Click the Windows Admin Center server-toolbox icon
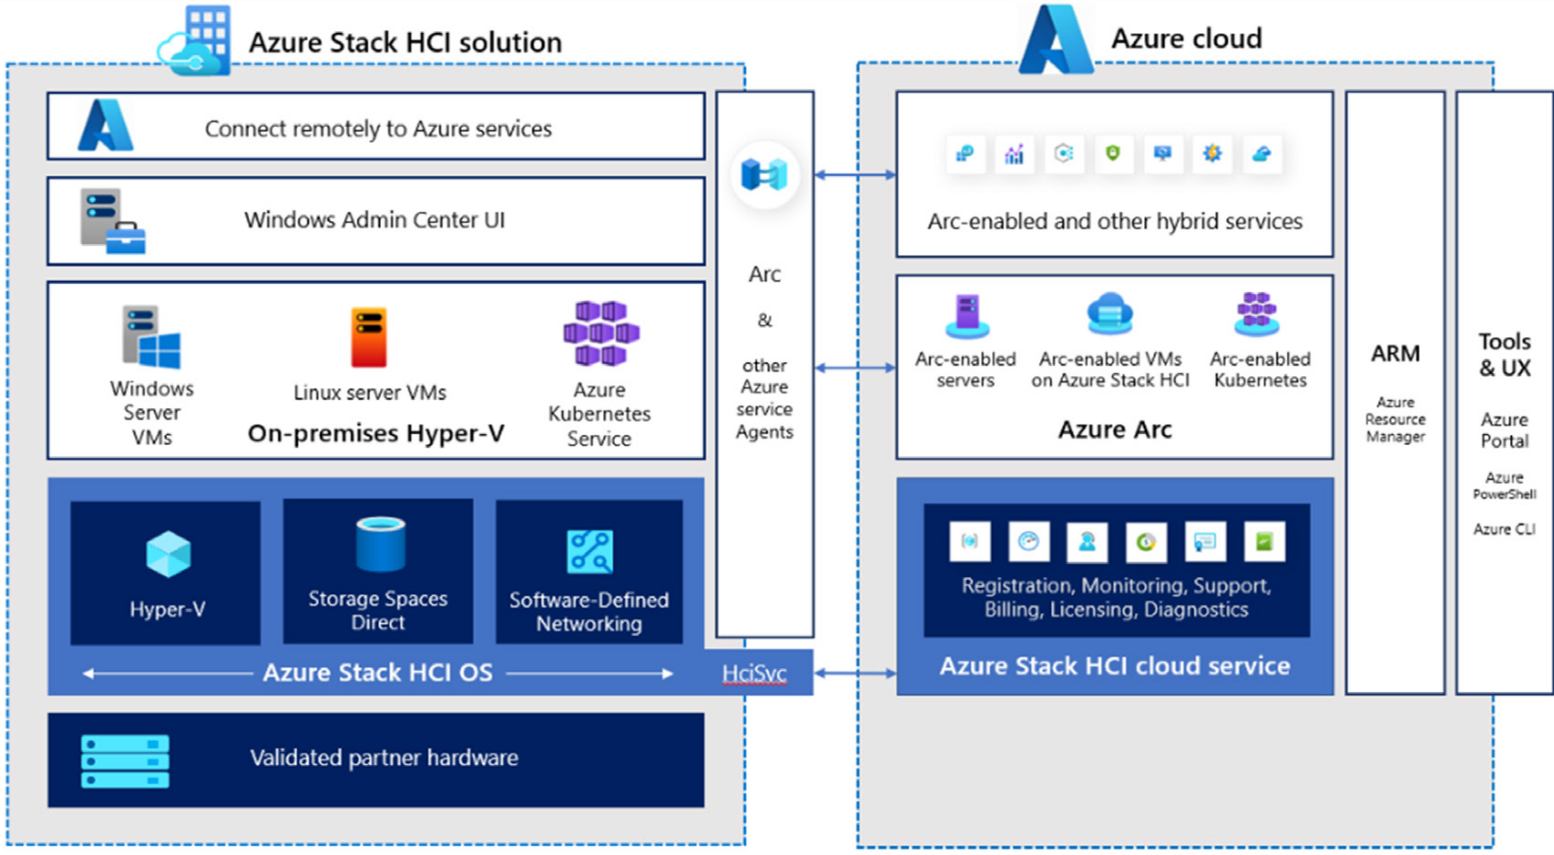This screenshot has width=1554, height=855. (113, 221)
